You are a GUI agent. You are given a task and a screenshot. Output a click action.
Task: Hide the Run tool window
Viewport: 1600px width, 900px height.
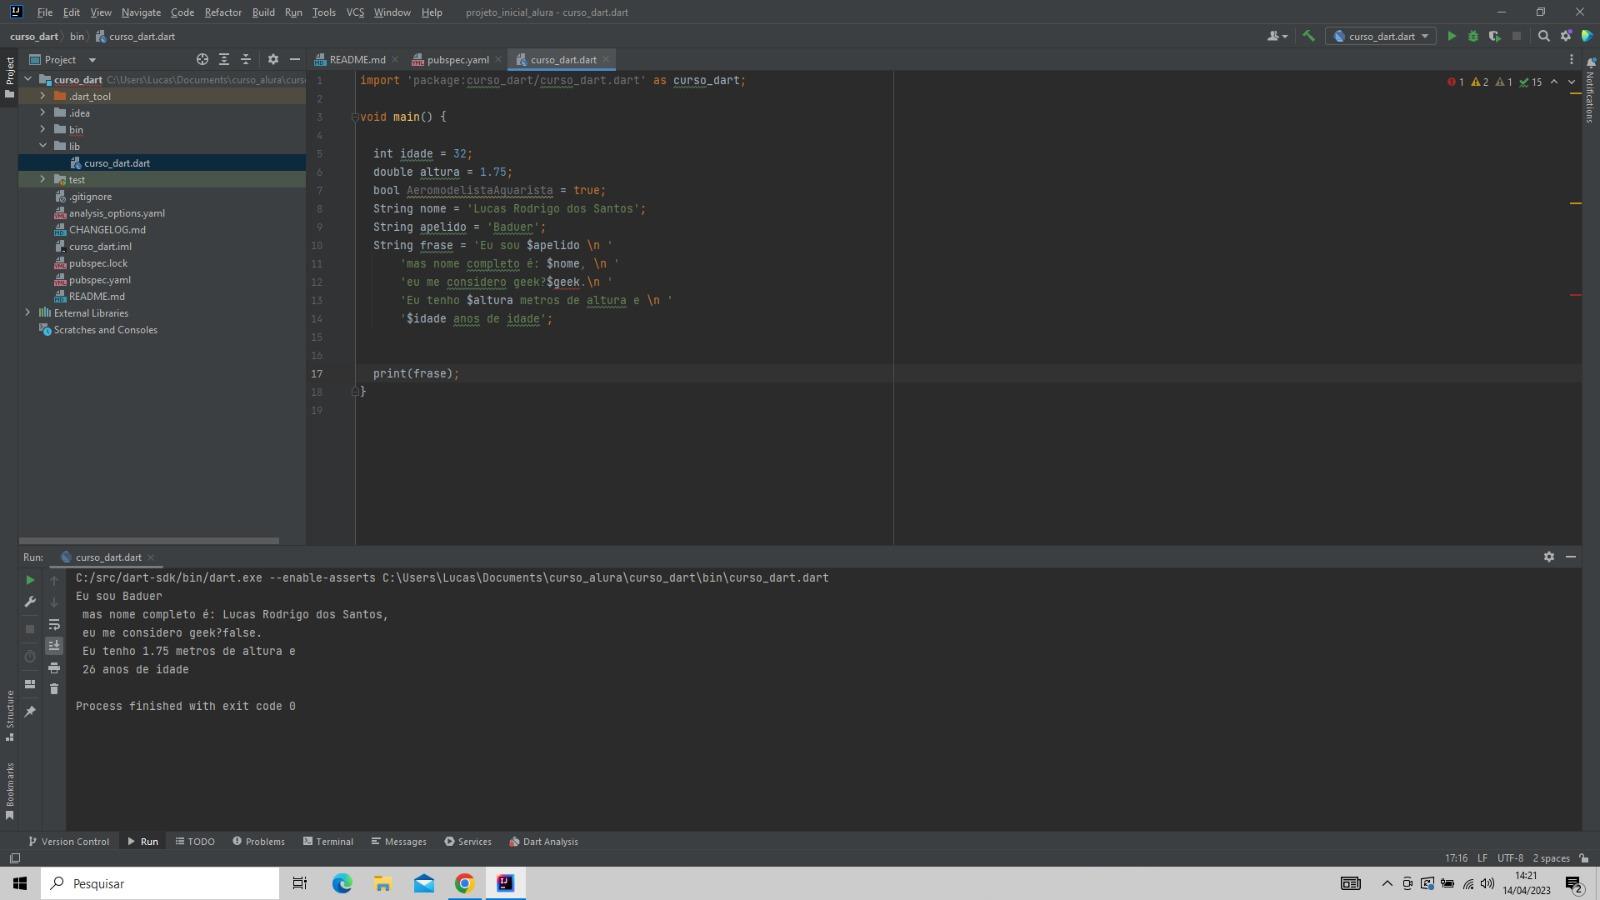[x=1571, y=557]
